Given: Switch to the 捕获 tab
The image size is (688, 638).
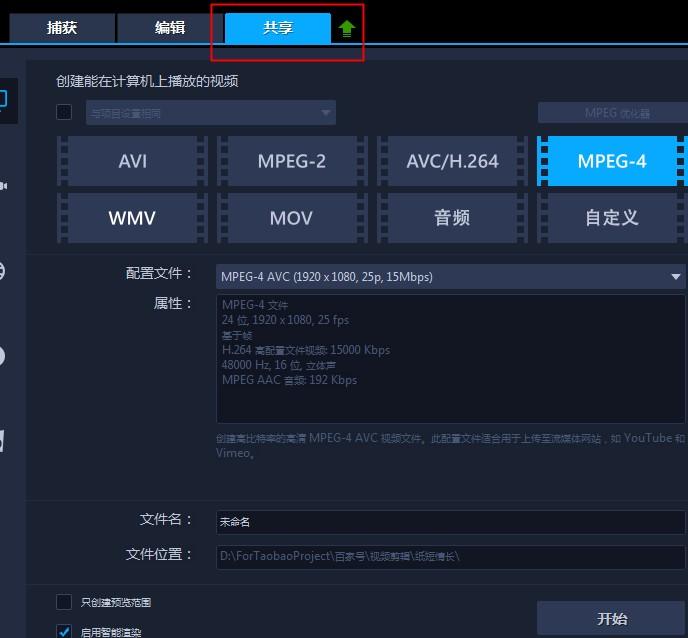Looking at the screenshot, I should click(x=62, y=28).
